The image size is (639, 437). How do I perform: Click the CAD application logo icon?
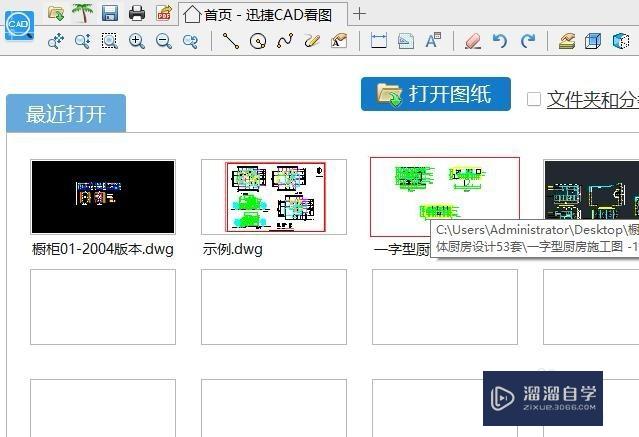(19, 26)
